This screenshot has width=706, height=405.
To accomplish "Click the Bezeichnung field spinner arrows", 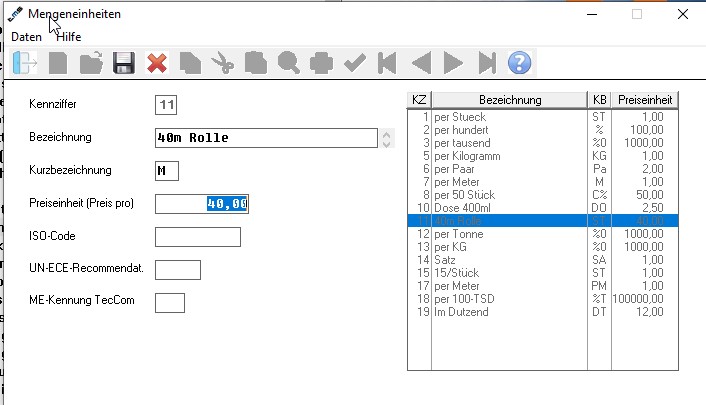I will point(386,138).
